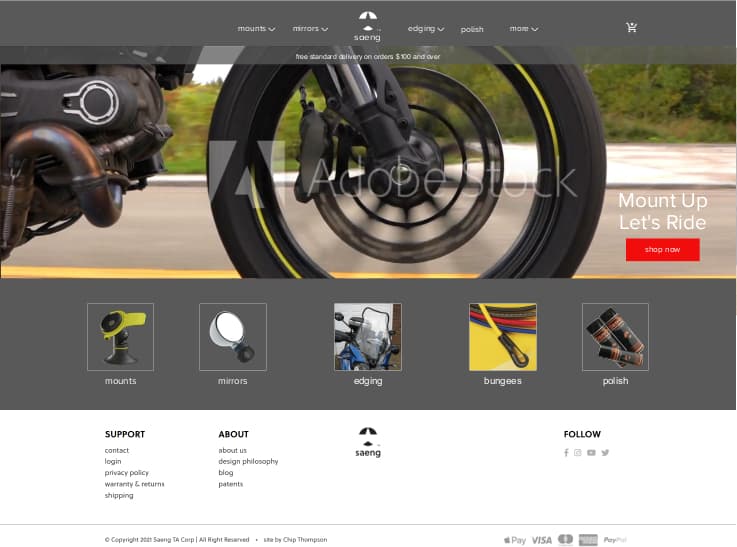The width and height of the screenshot is (737, 547).
Task: Expand the edging dropdown menu
Action: click(426, 29)
